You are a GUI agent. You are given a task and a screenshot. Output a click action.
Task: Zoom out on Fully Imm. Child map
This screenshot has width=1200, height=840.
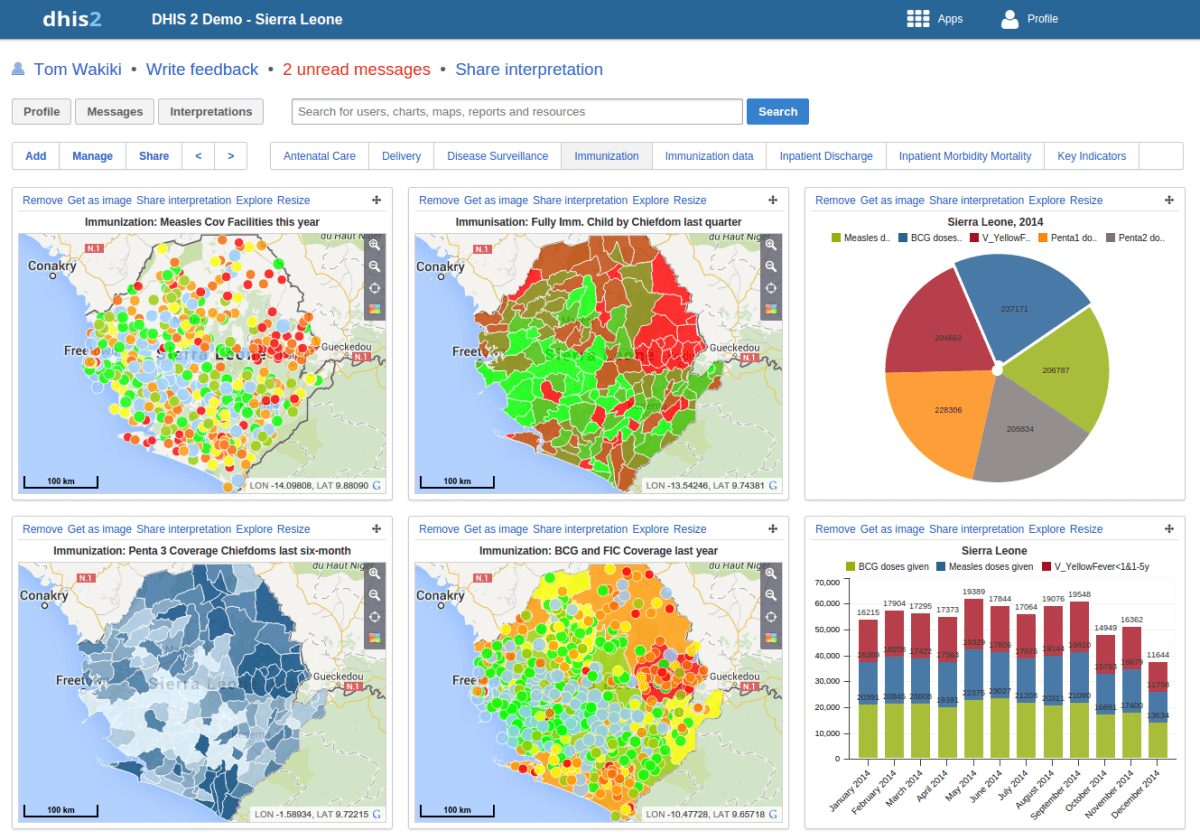point(771,266)
